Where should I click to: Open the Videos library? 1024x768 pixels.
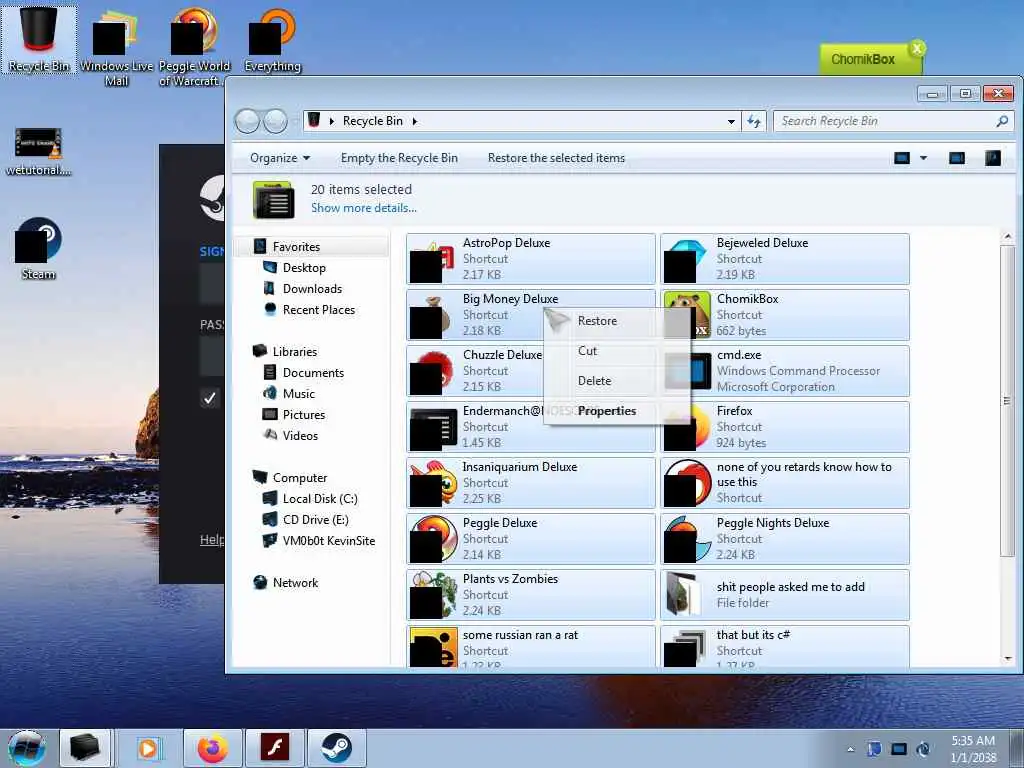[x=300, y=436]
